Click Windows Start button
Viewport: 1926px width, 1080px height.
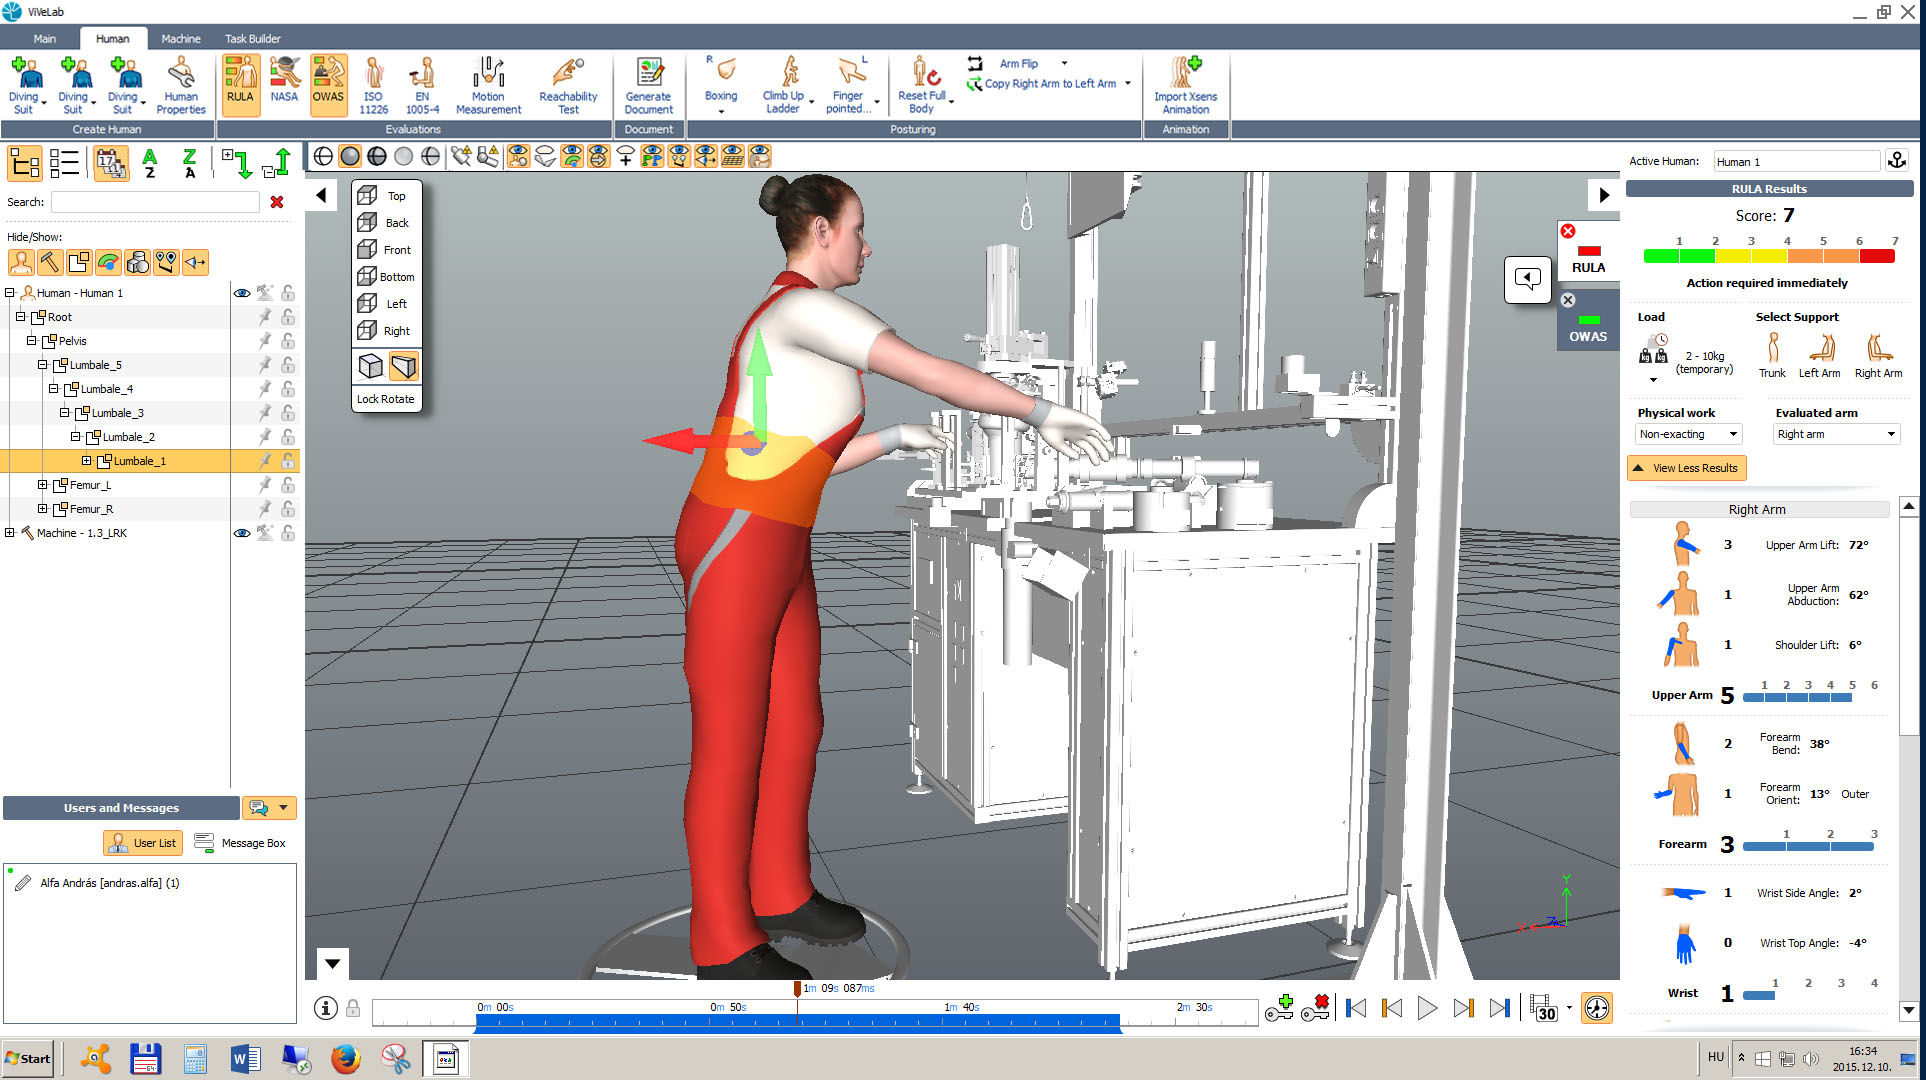pyautogui.click(x=28, y=1058)
